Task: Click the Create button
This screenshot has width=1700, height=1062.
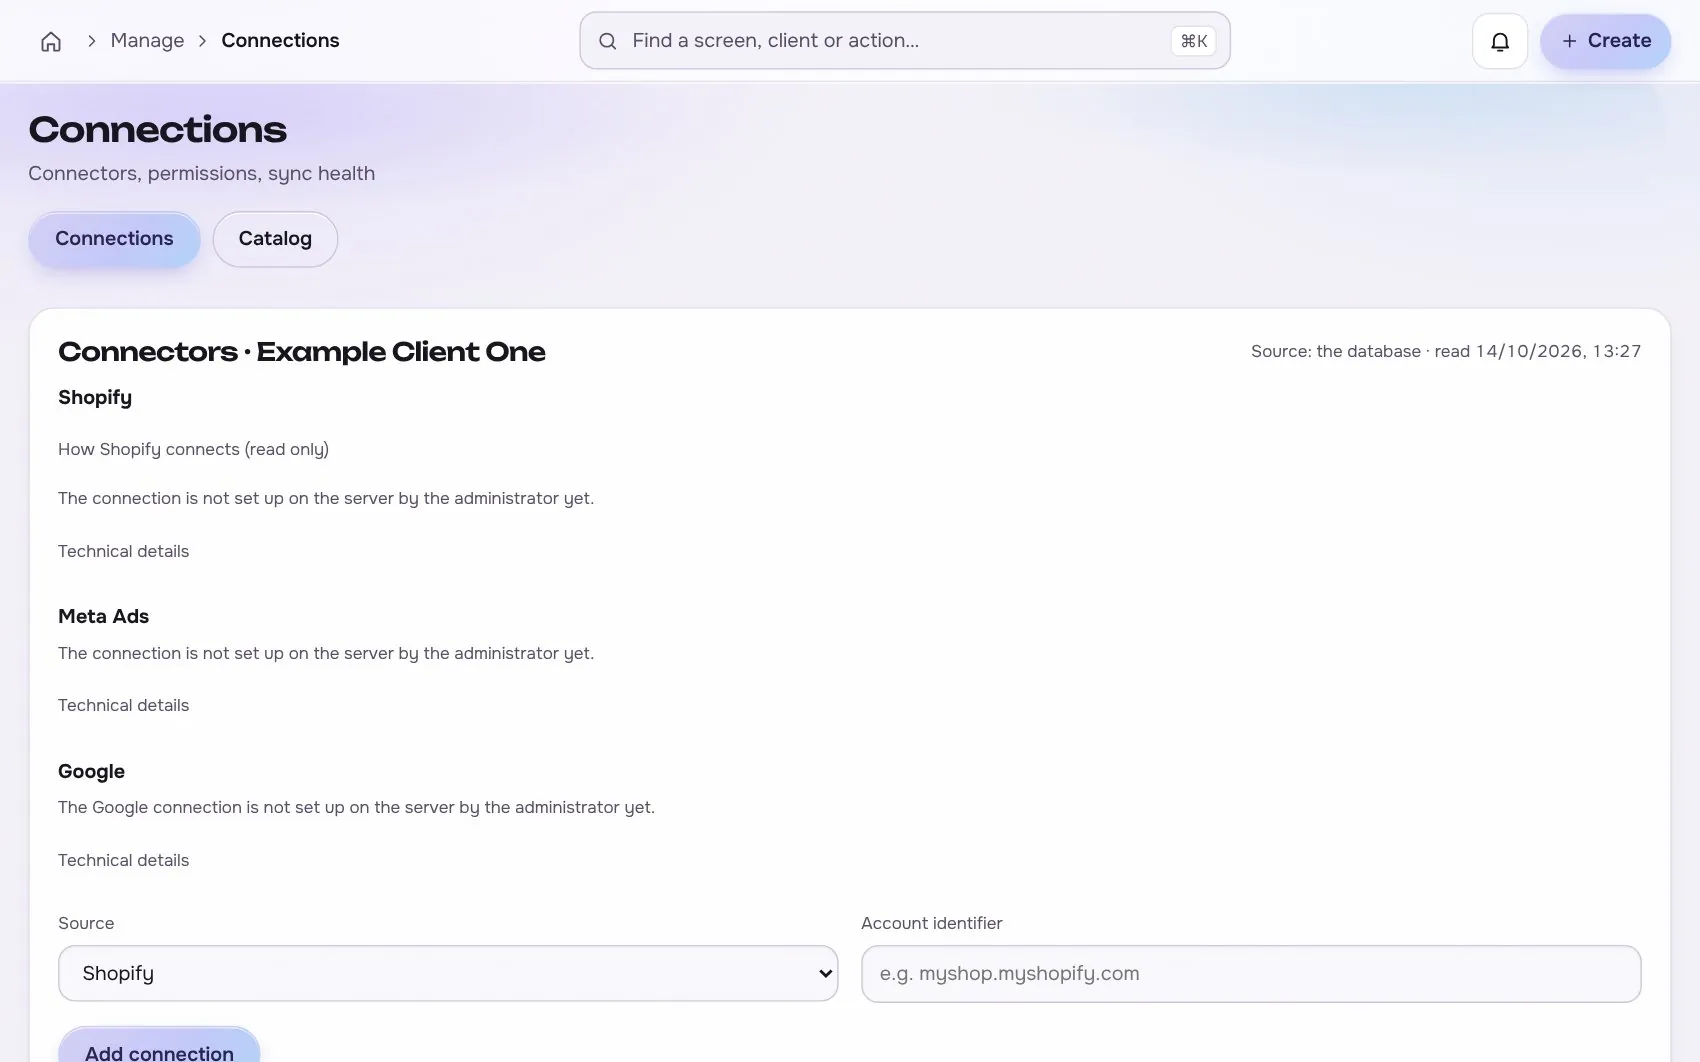Action: click(x=1605, y=41)
